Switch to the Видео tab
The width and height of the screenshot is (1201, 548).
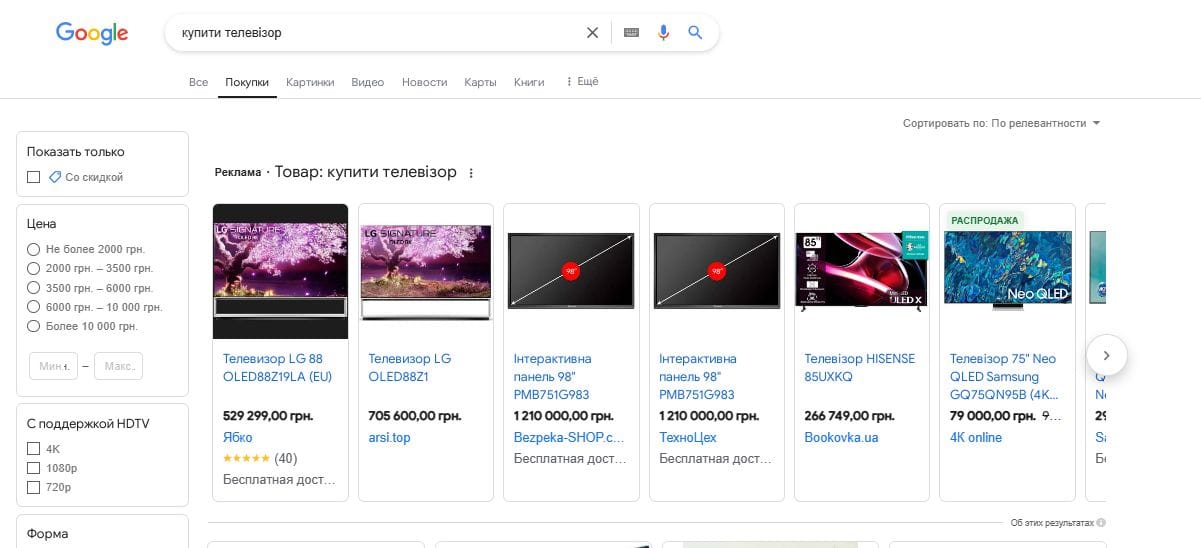tap(368, 82)
